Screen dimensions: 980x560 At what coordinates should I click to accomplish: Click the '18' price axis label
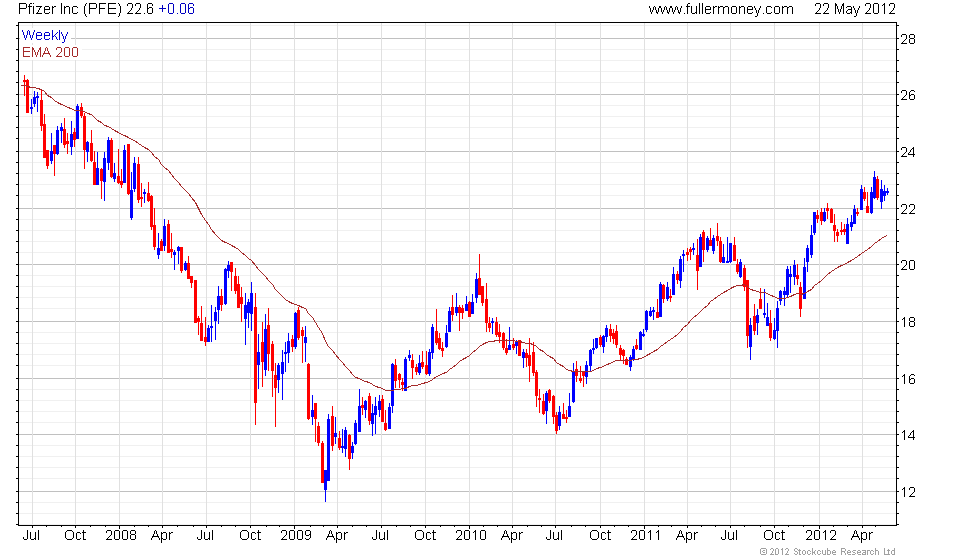[908, 322]
